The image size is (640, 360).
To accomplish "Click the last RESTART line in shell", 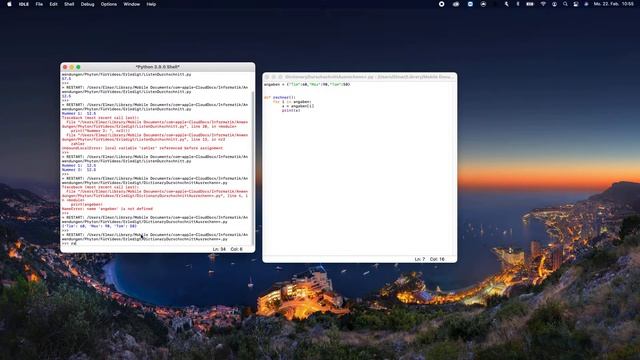I will [155, 237].
